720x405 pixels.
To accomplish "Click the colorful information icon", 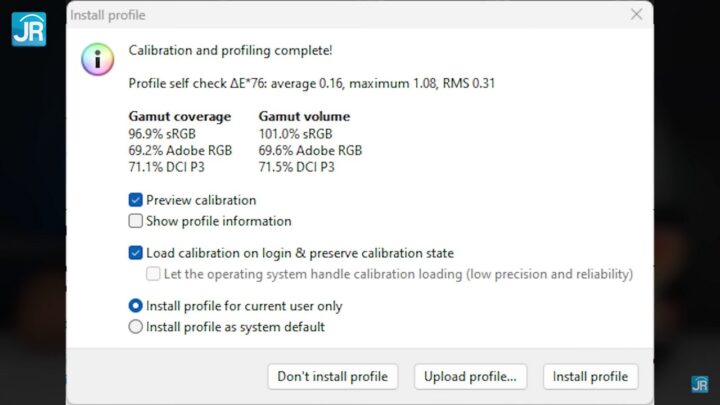I will coord(97,59).
